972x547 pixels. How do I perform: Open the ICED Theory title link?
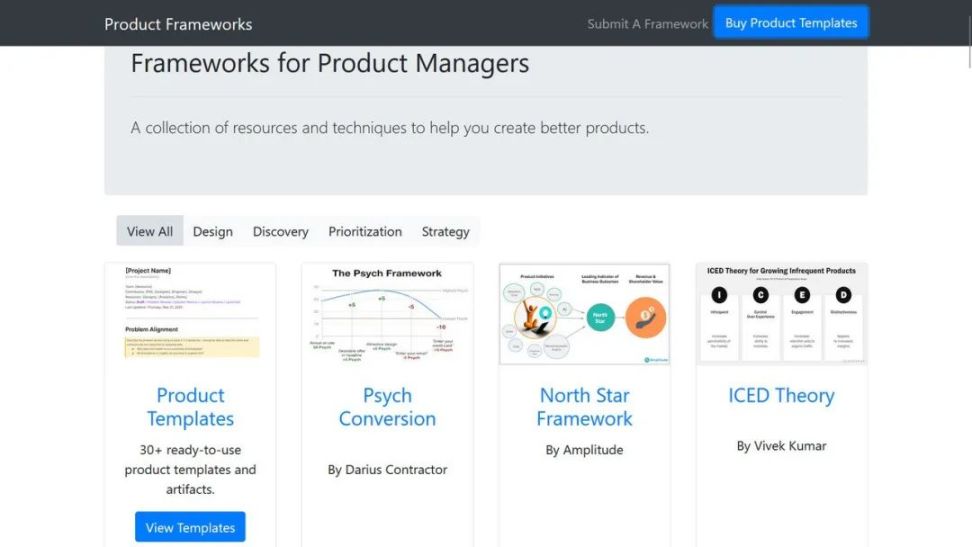[781, 395]
